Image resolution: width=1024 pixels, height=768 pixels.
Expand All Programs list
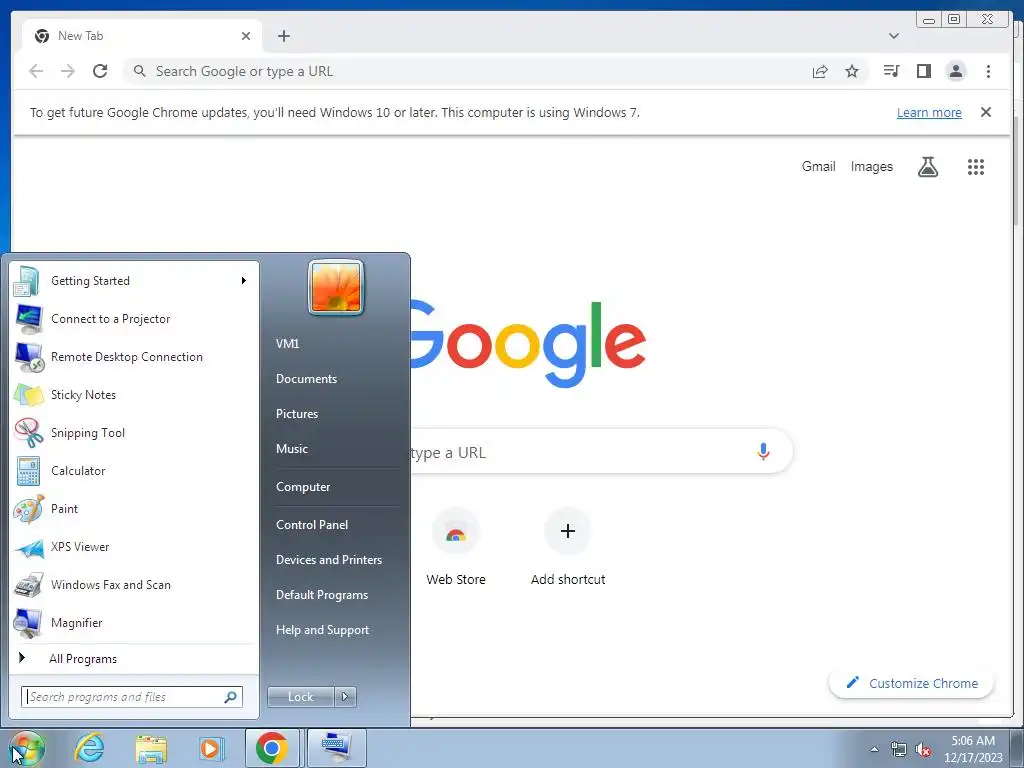(134, 658)
